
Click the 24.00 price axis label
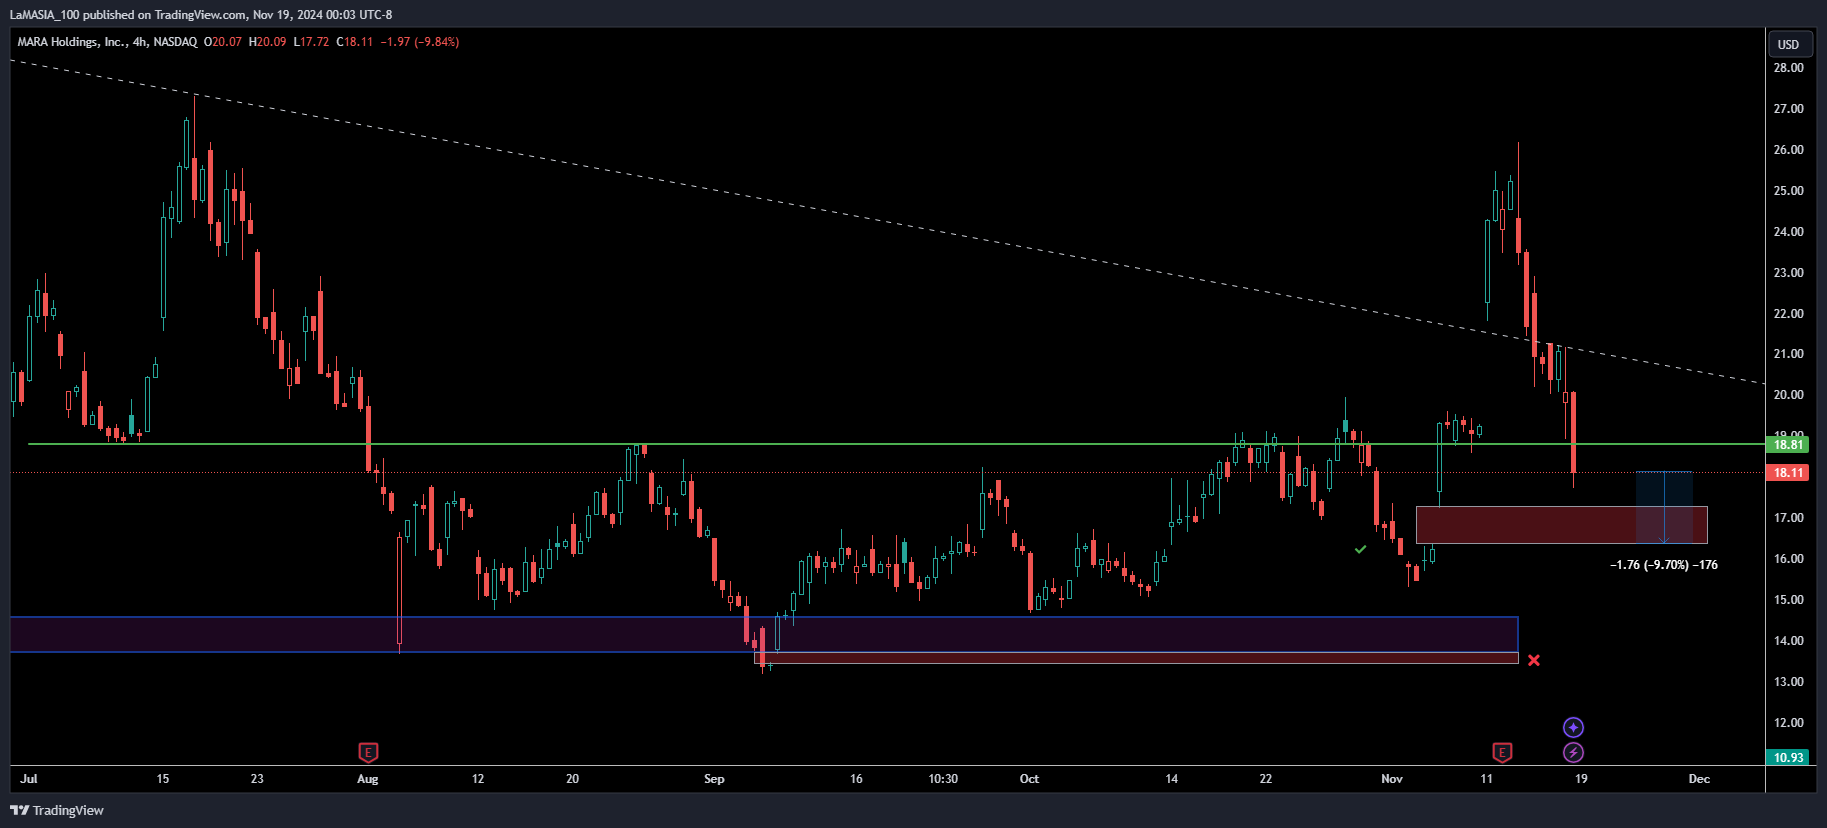(x=1788, y=232)
